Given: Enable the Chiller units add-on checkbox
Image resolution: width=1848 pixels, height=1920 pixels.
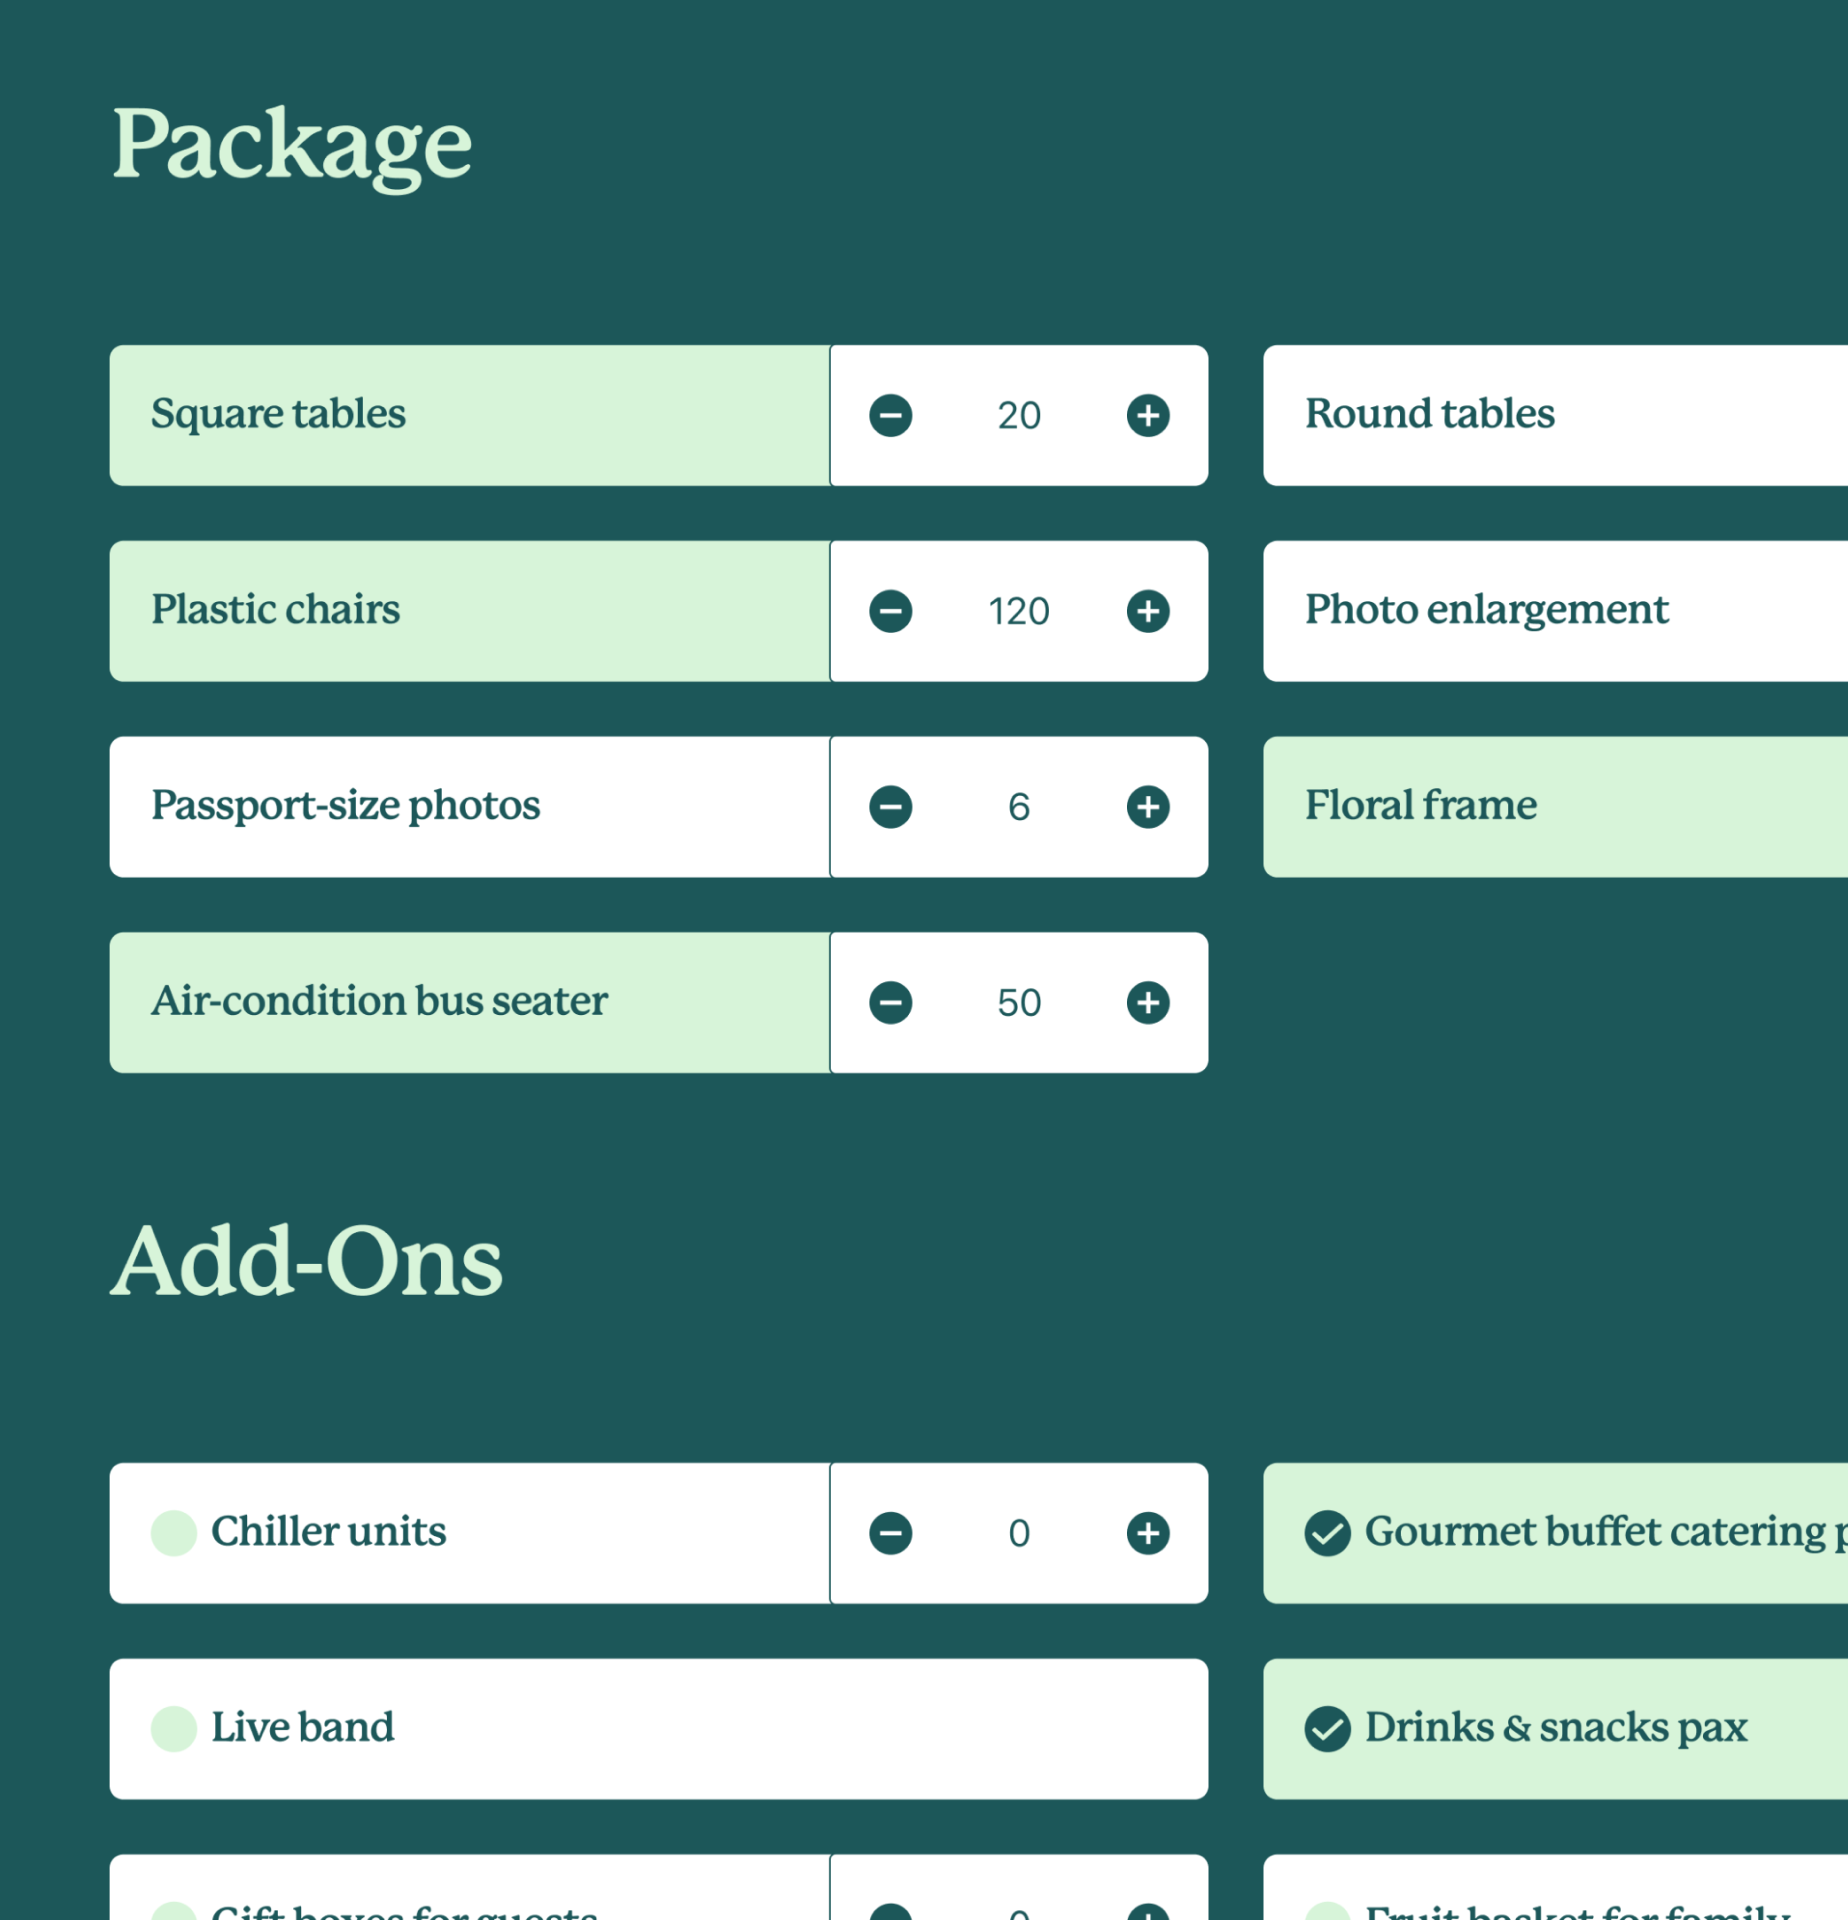Looking at the screenshot, I should (x=173, y=1533).
